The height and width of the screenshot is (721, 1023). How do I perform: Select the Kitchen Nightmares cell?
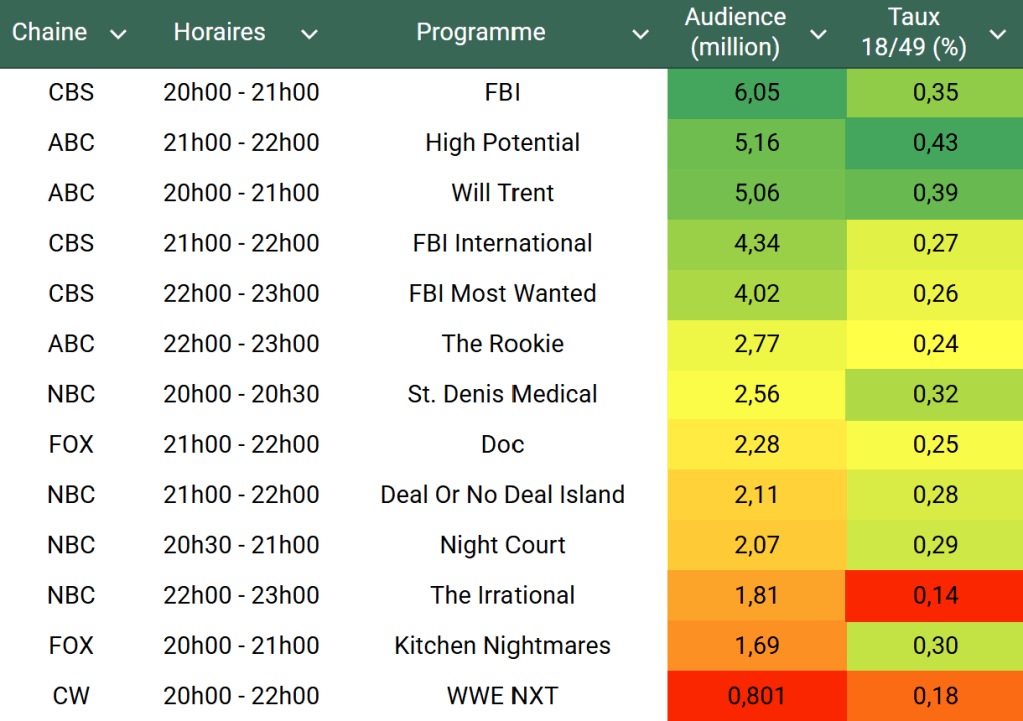[502, 645]
